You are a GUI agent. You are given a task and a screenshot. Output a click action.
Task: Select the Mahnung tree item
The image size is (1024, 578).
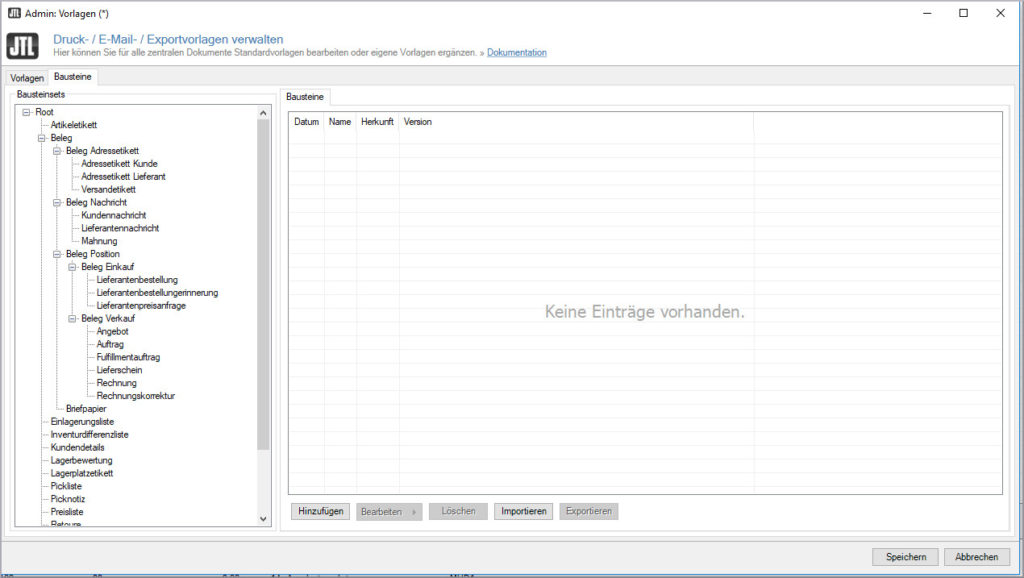point(99,241)
